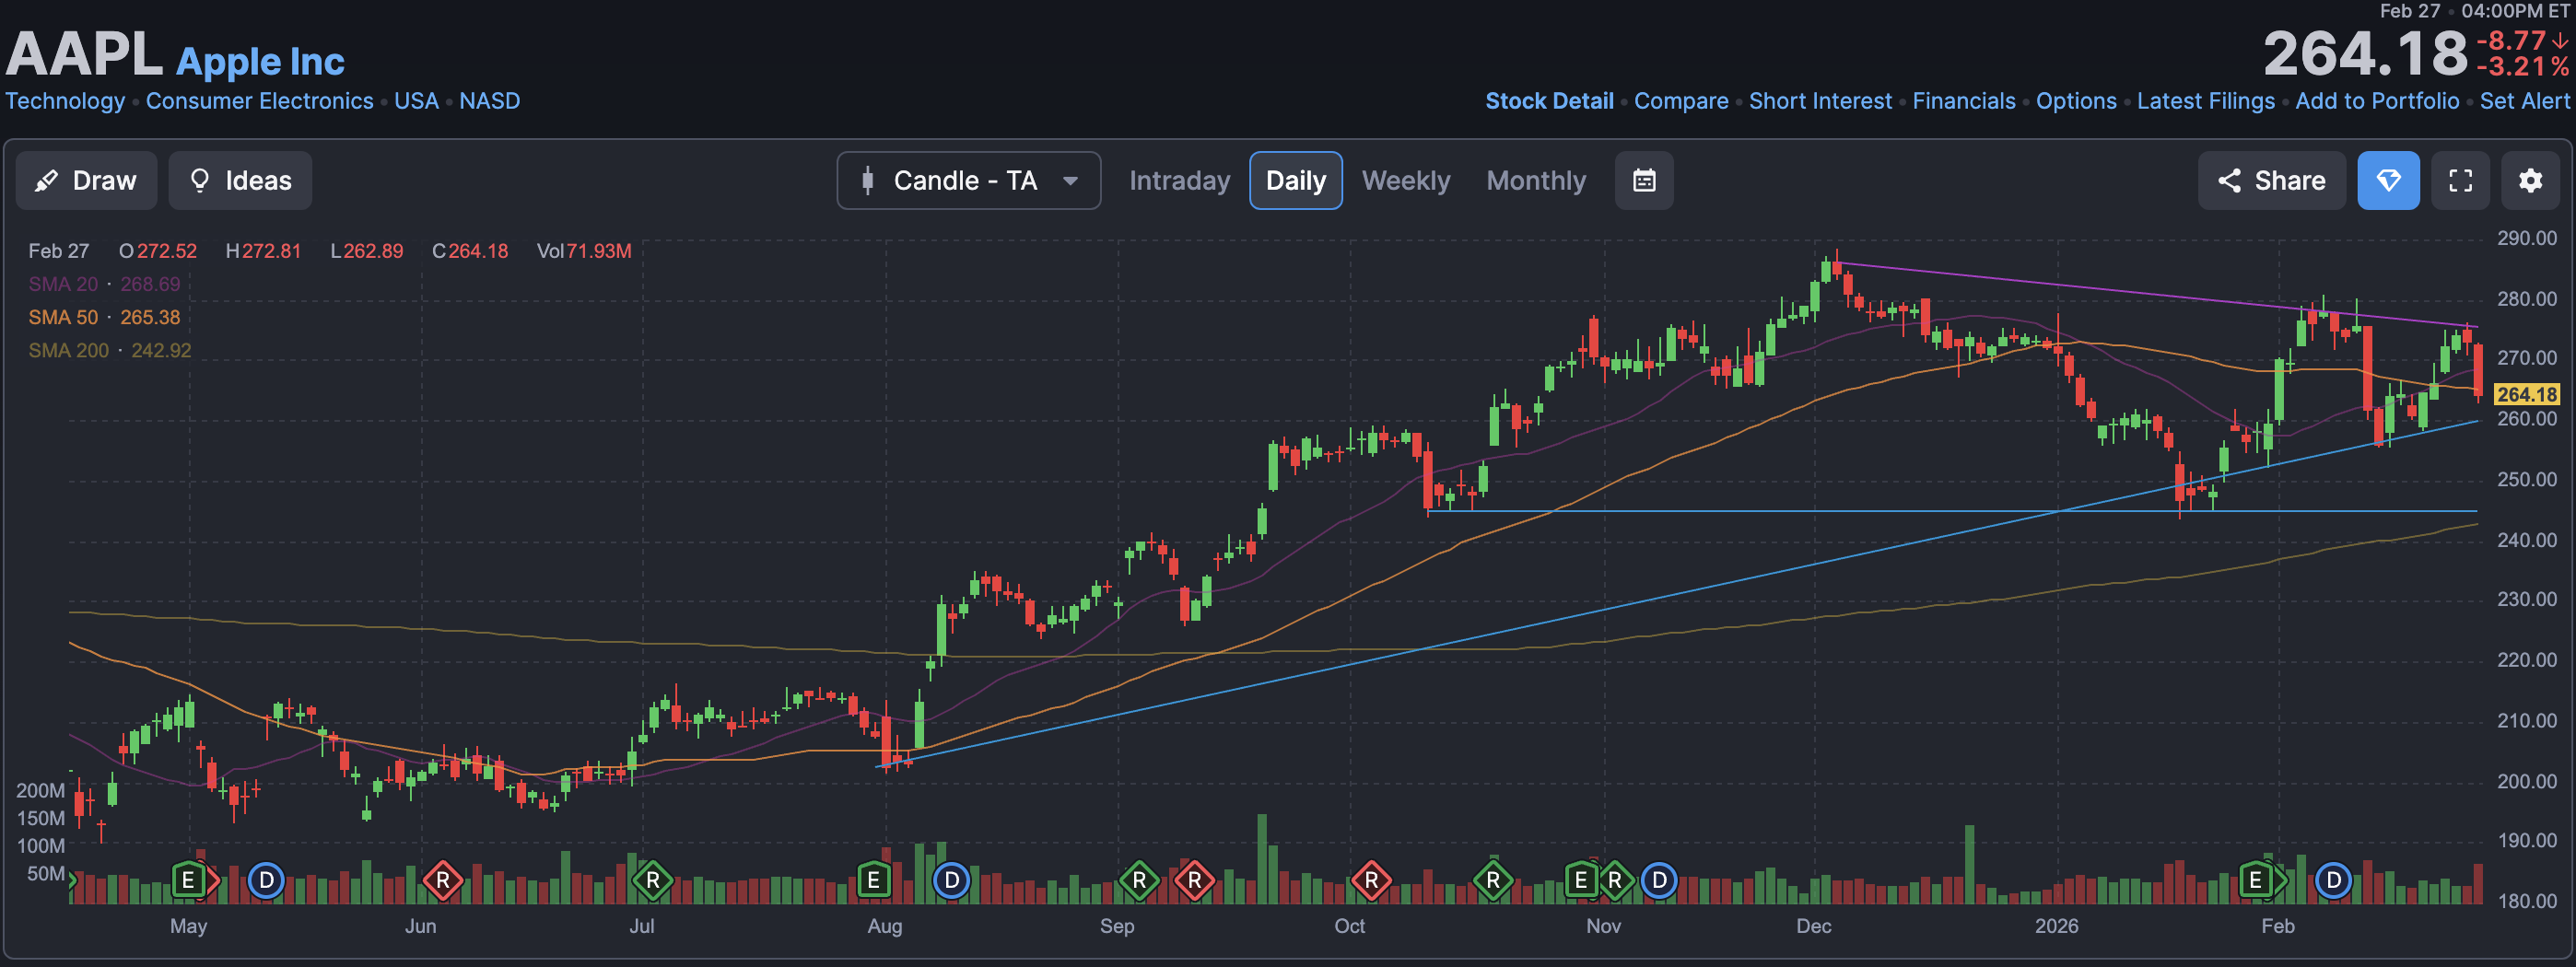Click the earnings E marker near May
Screen dimensions: 2576x967
187,880
